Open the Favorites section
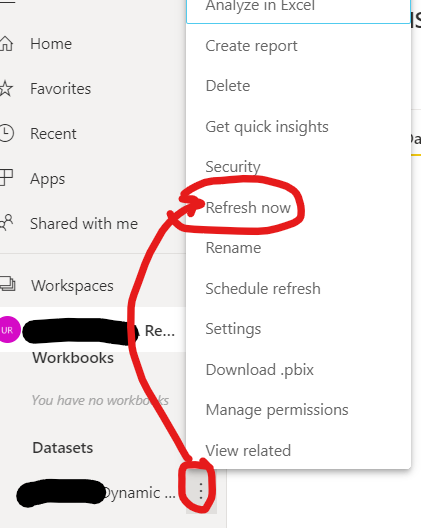 (x=60, y=89)
